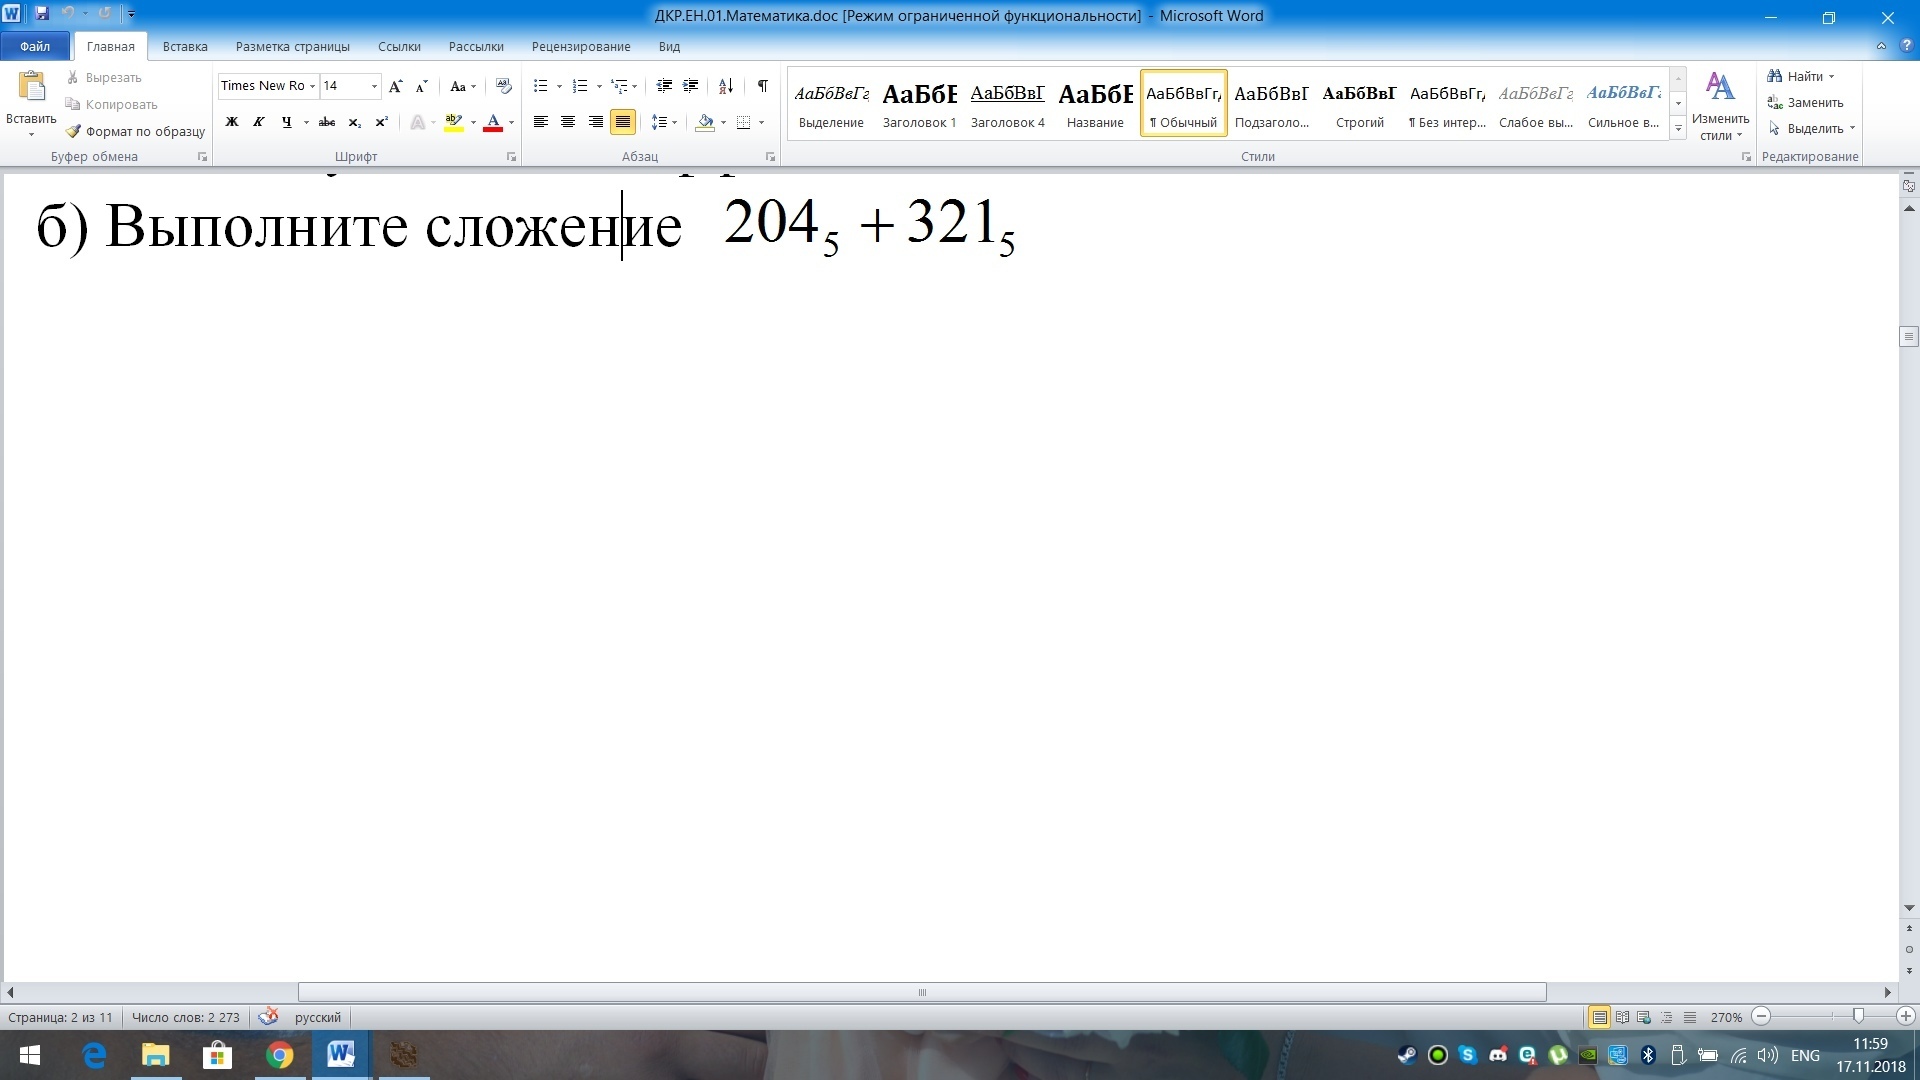1920x1080 pixels.
Task: Toggle italic (К) formatting
Action: pos(259,122)
